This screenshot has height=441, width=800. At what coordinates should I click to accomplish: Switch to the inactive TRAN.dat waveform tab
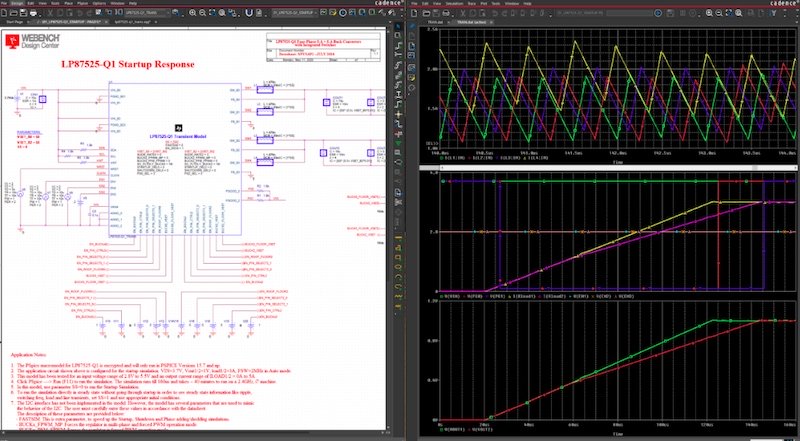[x=435, y=22]
